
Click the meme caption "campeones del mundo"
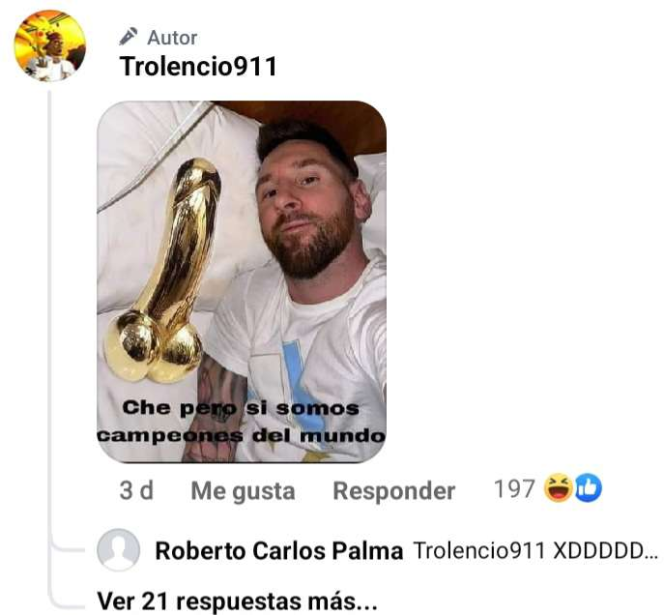tap(241, 435)
